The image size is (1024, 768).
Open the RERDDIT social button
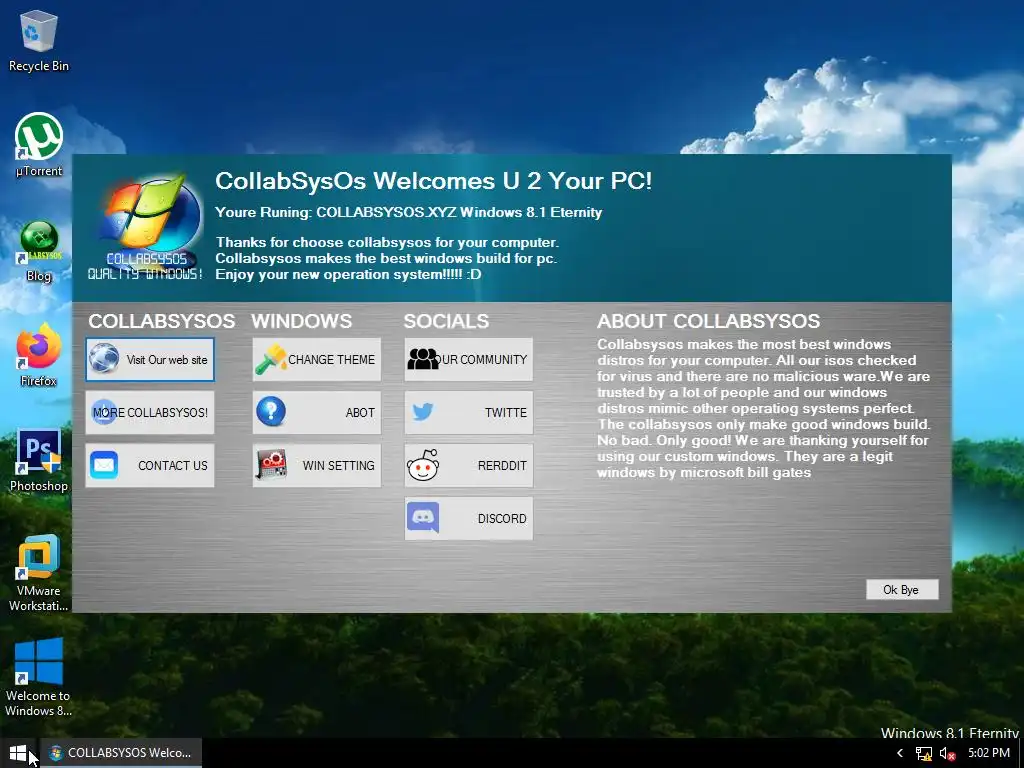point(468,465)
